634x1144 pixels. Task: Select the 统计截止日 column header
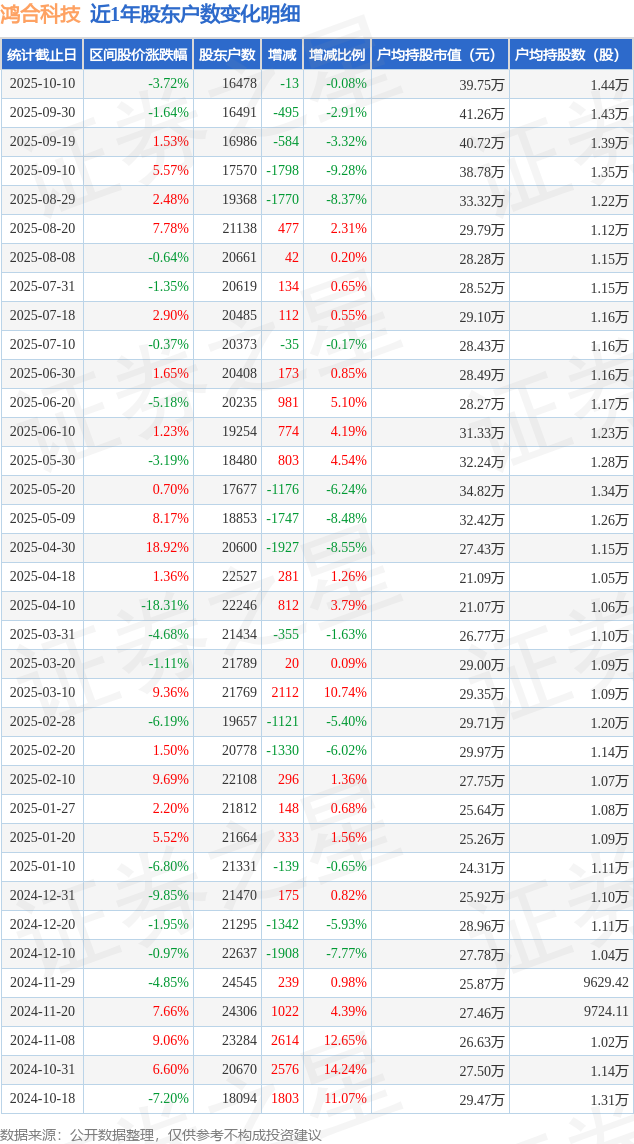(42, 55)
